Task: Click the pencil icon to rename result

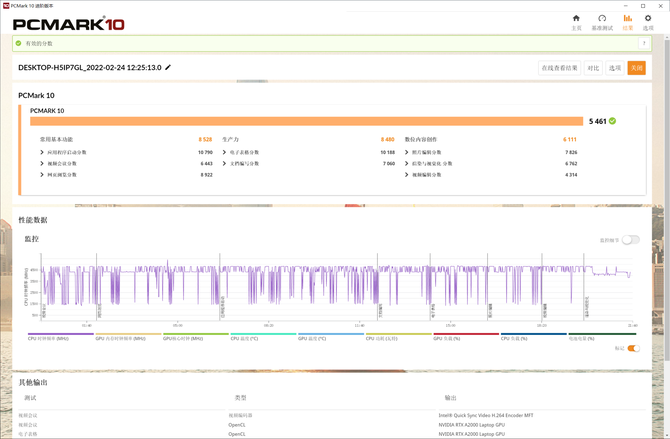Action: 168,67
